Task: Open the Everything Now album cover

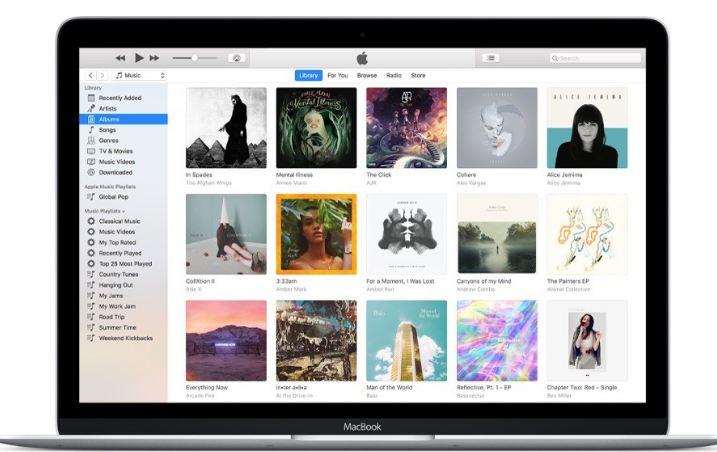Action: 226,340
